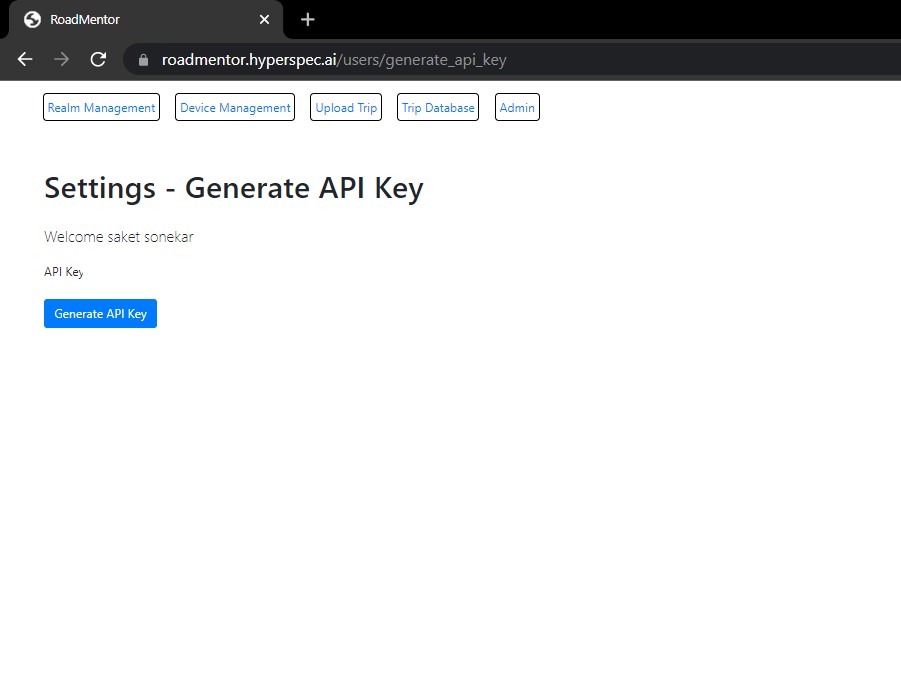This screenshot has height=690, width=901.
Task: Click the 'Welcome saket sonekar' text
Action: (119, 237)
